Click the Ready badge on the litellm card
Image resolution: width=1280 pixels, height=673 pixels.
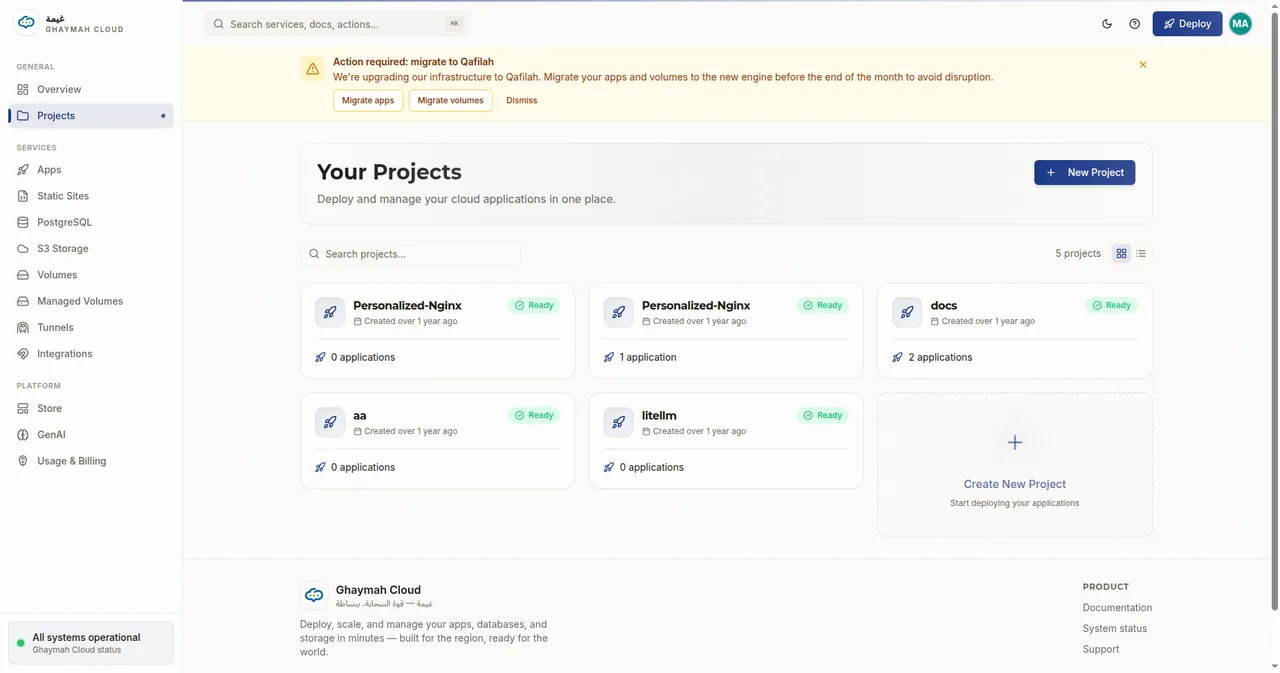(x=823, y=415)
